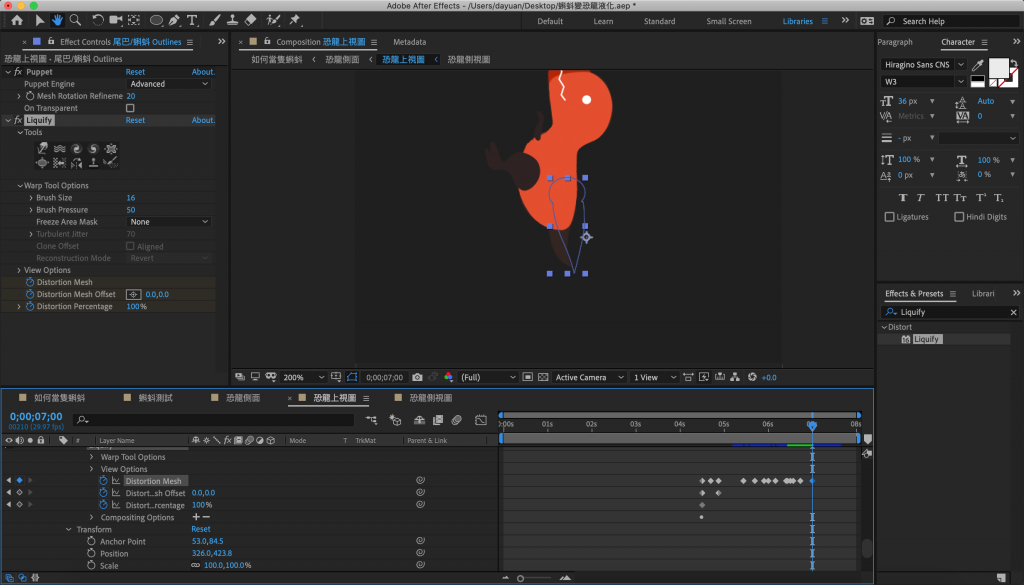Reset the Puppet effect
1024x585 pixels.
point(135,72)
